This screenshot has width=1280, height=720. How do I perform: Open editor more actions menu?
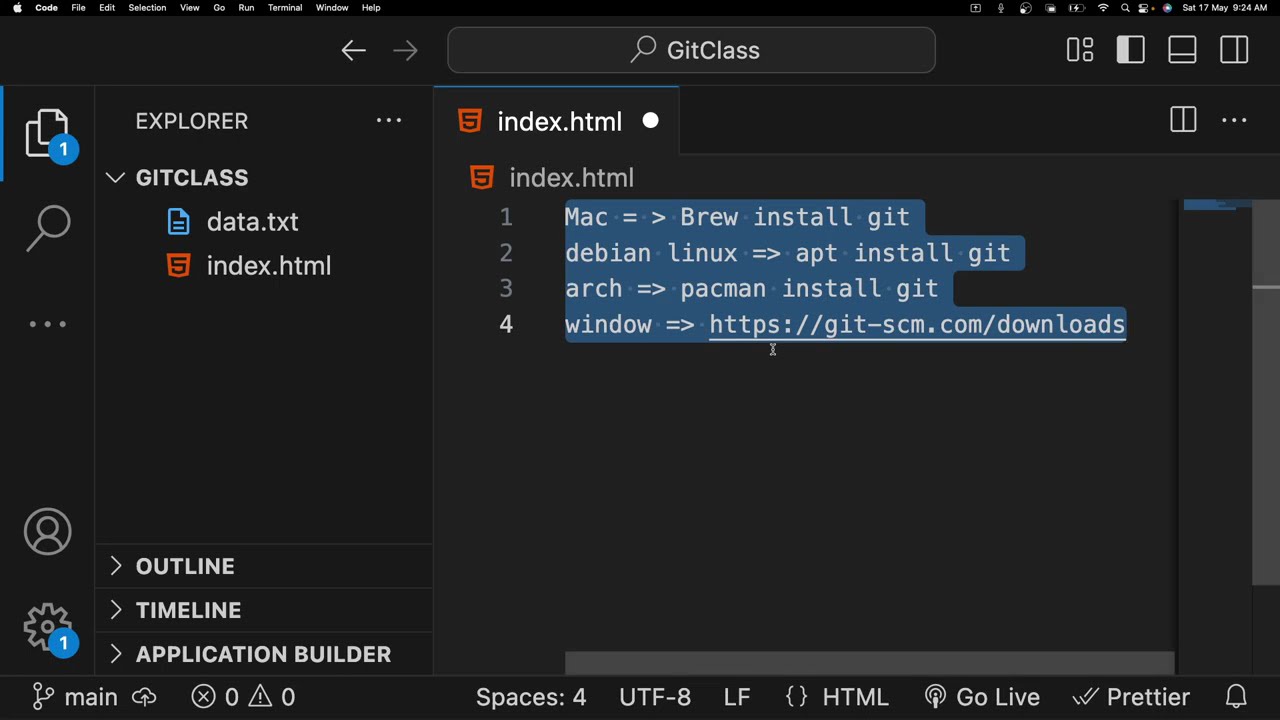pos(1234,120)
